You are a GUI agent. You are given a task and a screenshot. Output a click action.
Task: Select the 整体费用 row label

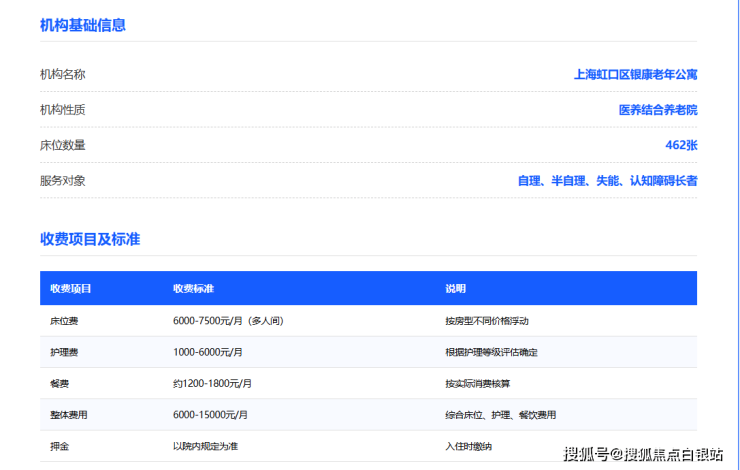(x=68, y=415)
